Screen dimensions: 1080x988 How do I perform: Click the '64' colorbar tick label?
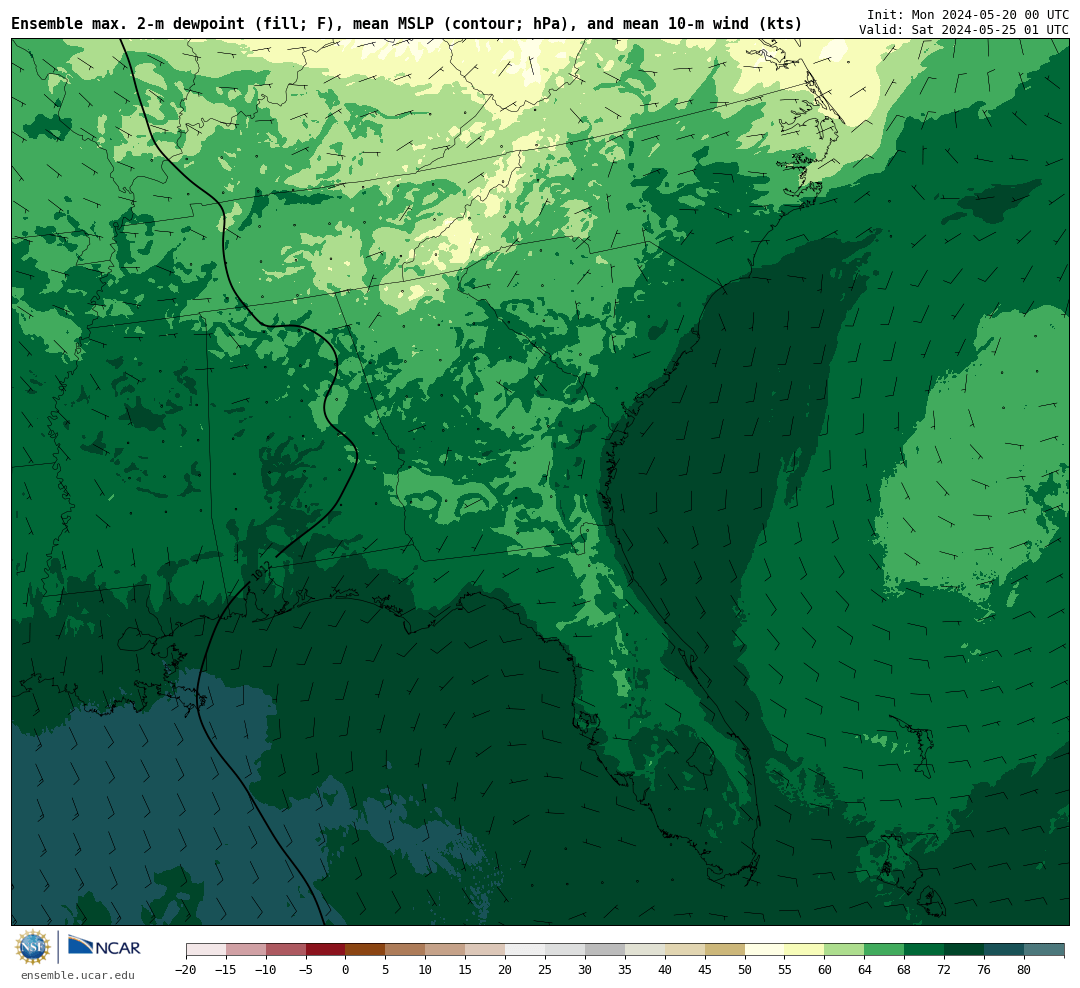point(865,970)
